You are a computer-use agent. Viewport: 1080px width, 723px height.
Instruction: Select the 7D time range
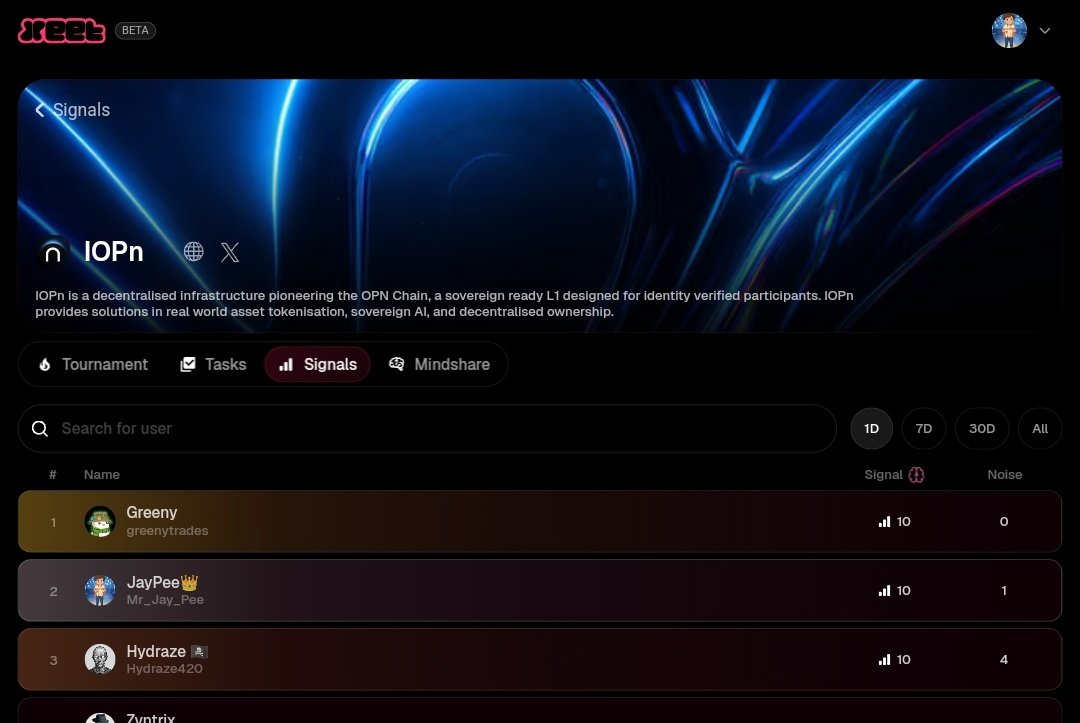click(924, 428)
